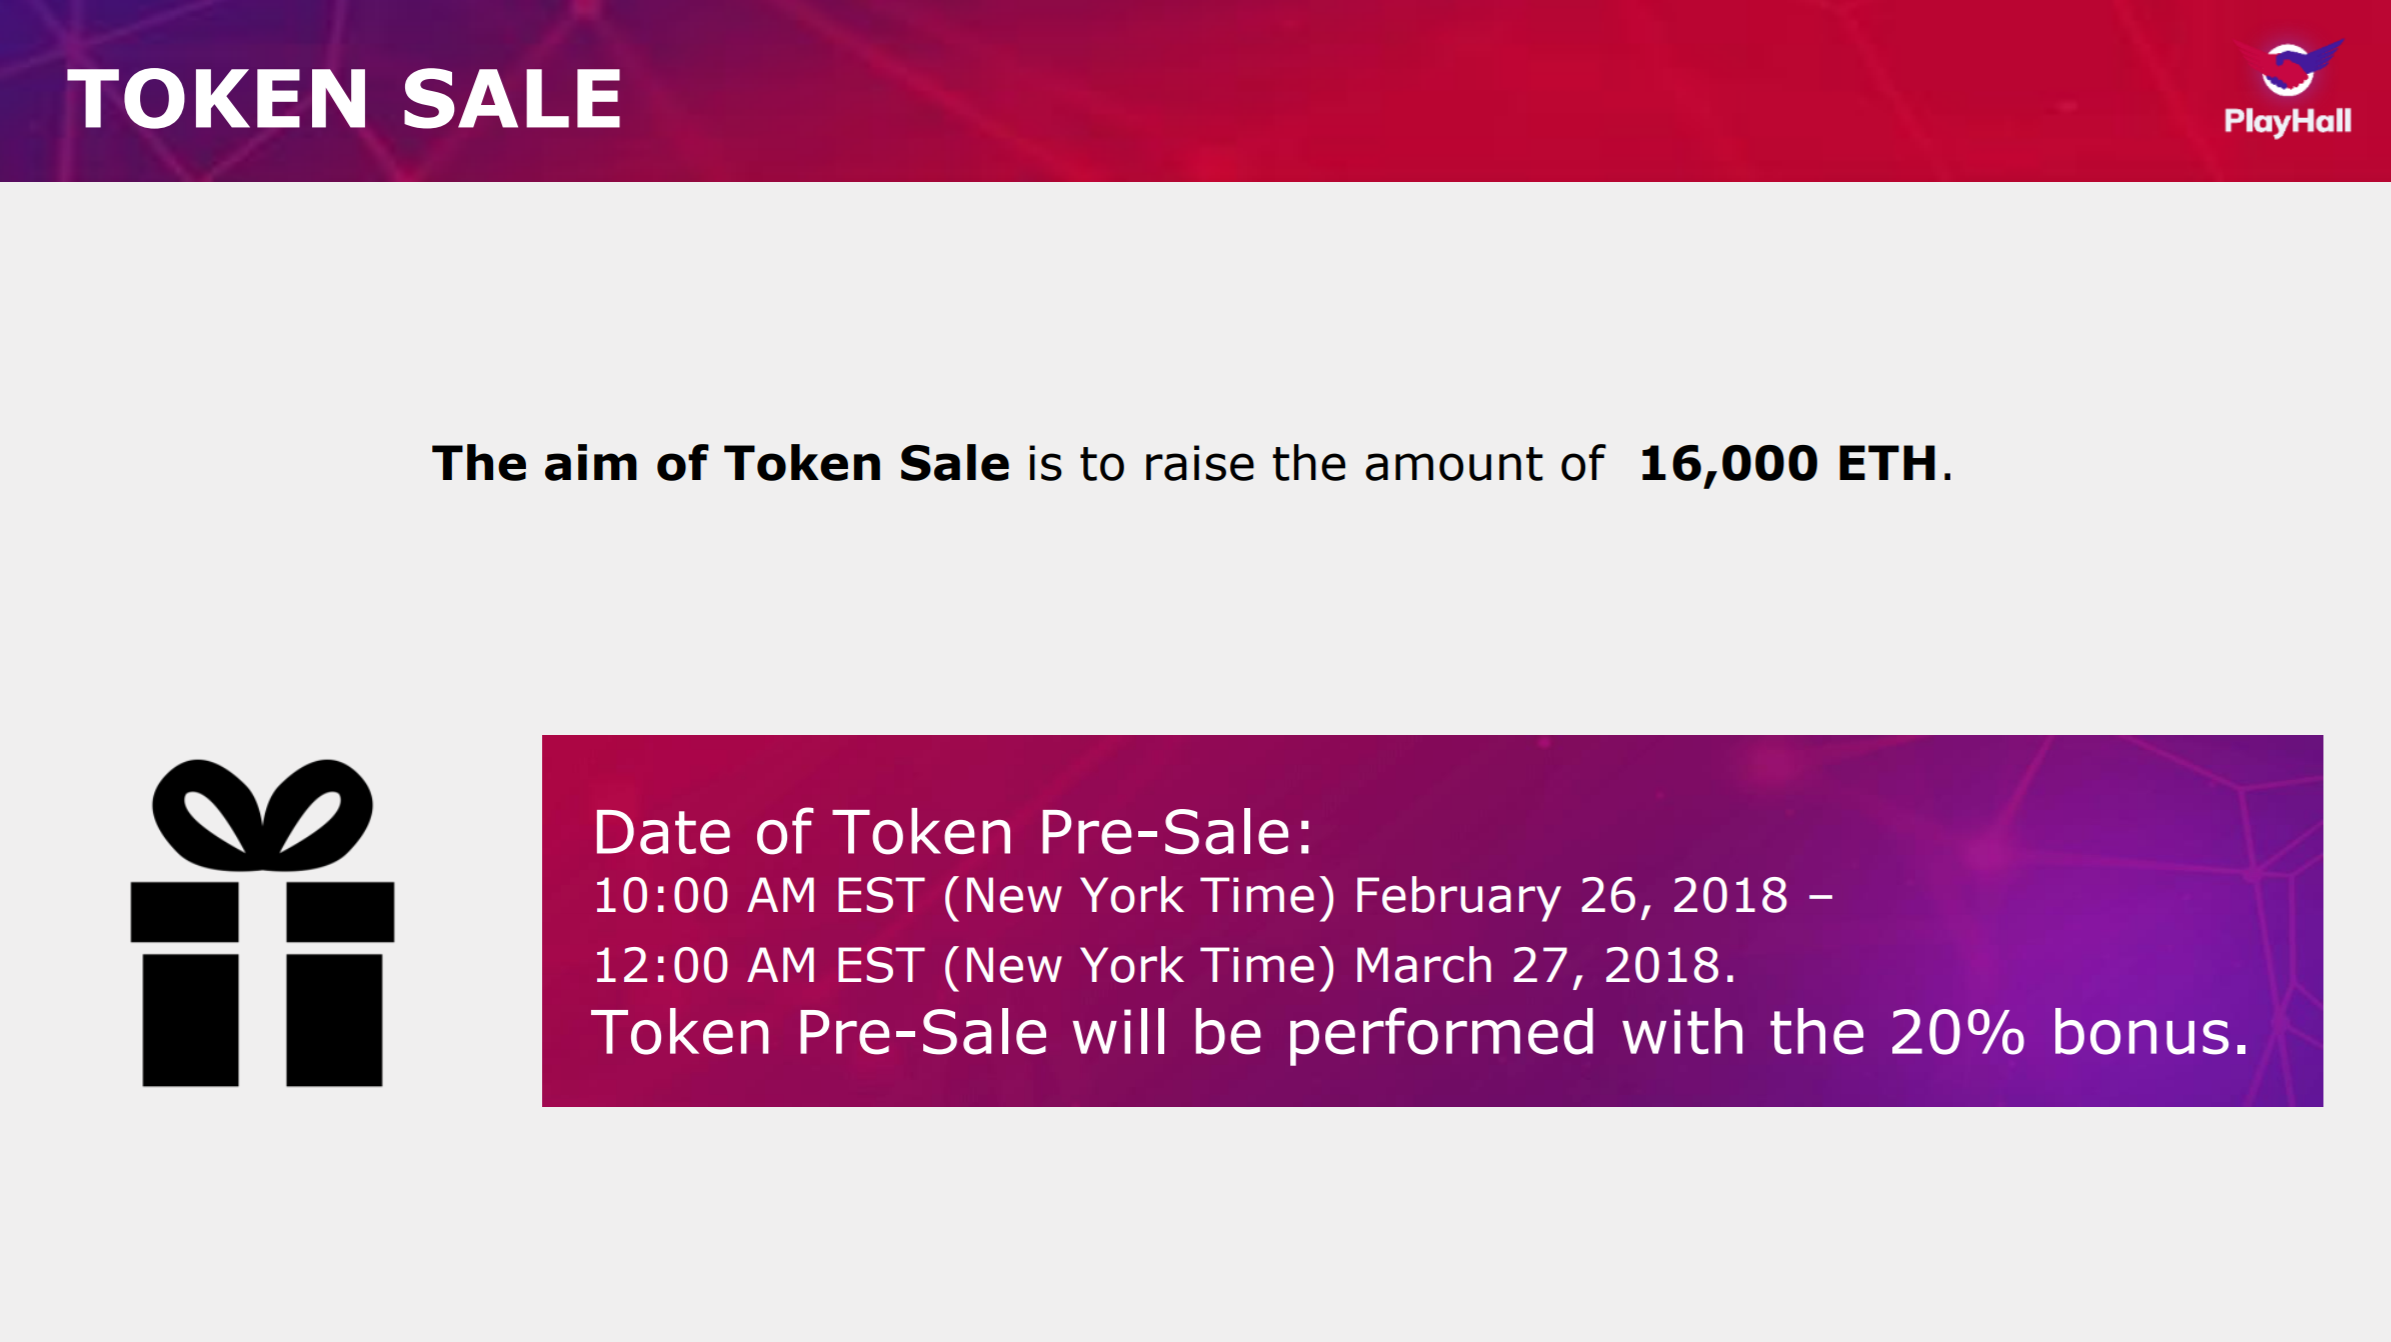Select the '12:00 AM EST' end time

click(758, 966)
